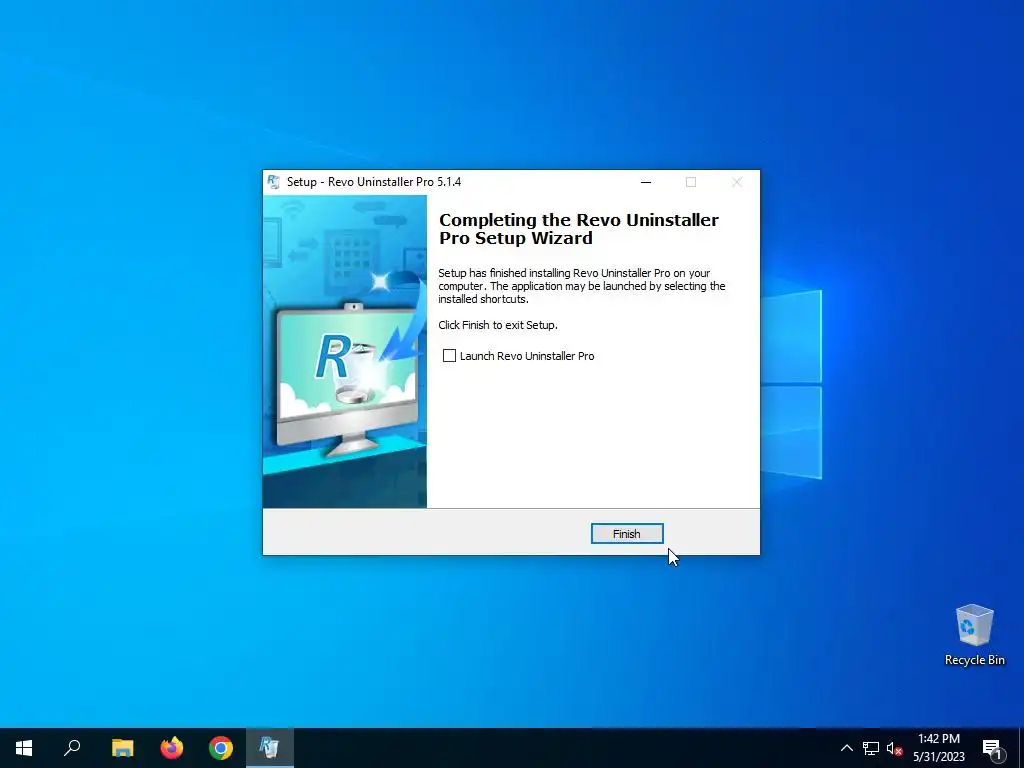Click the Finish button
Screen dimensions: 1024x768
pyautogui.click(x=627, y=534)
